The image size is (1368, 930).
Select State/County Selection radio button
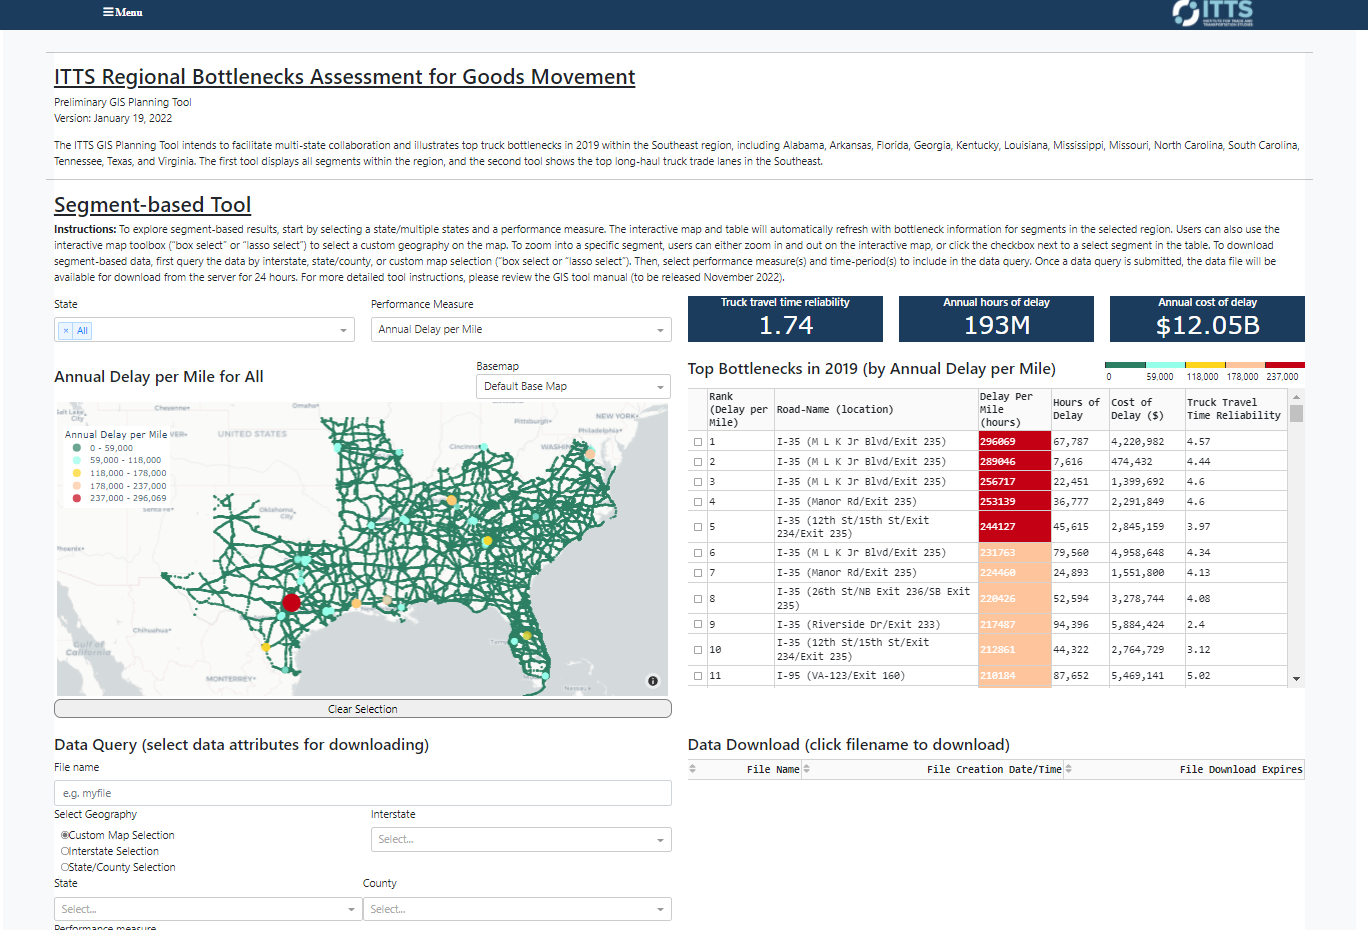pos(65,867)
